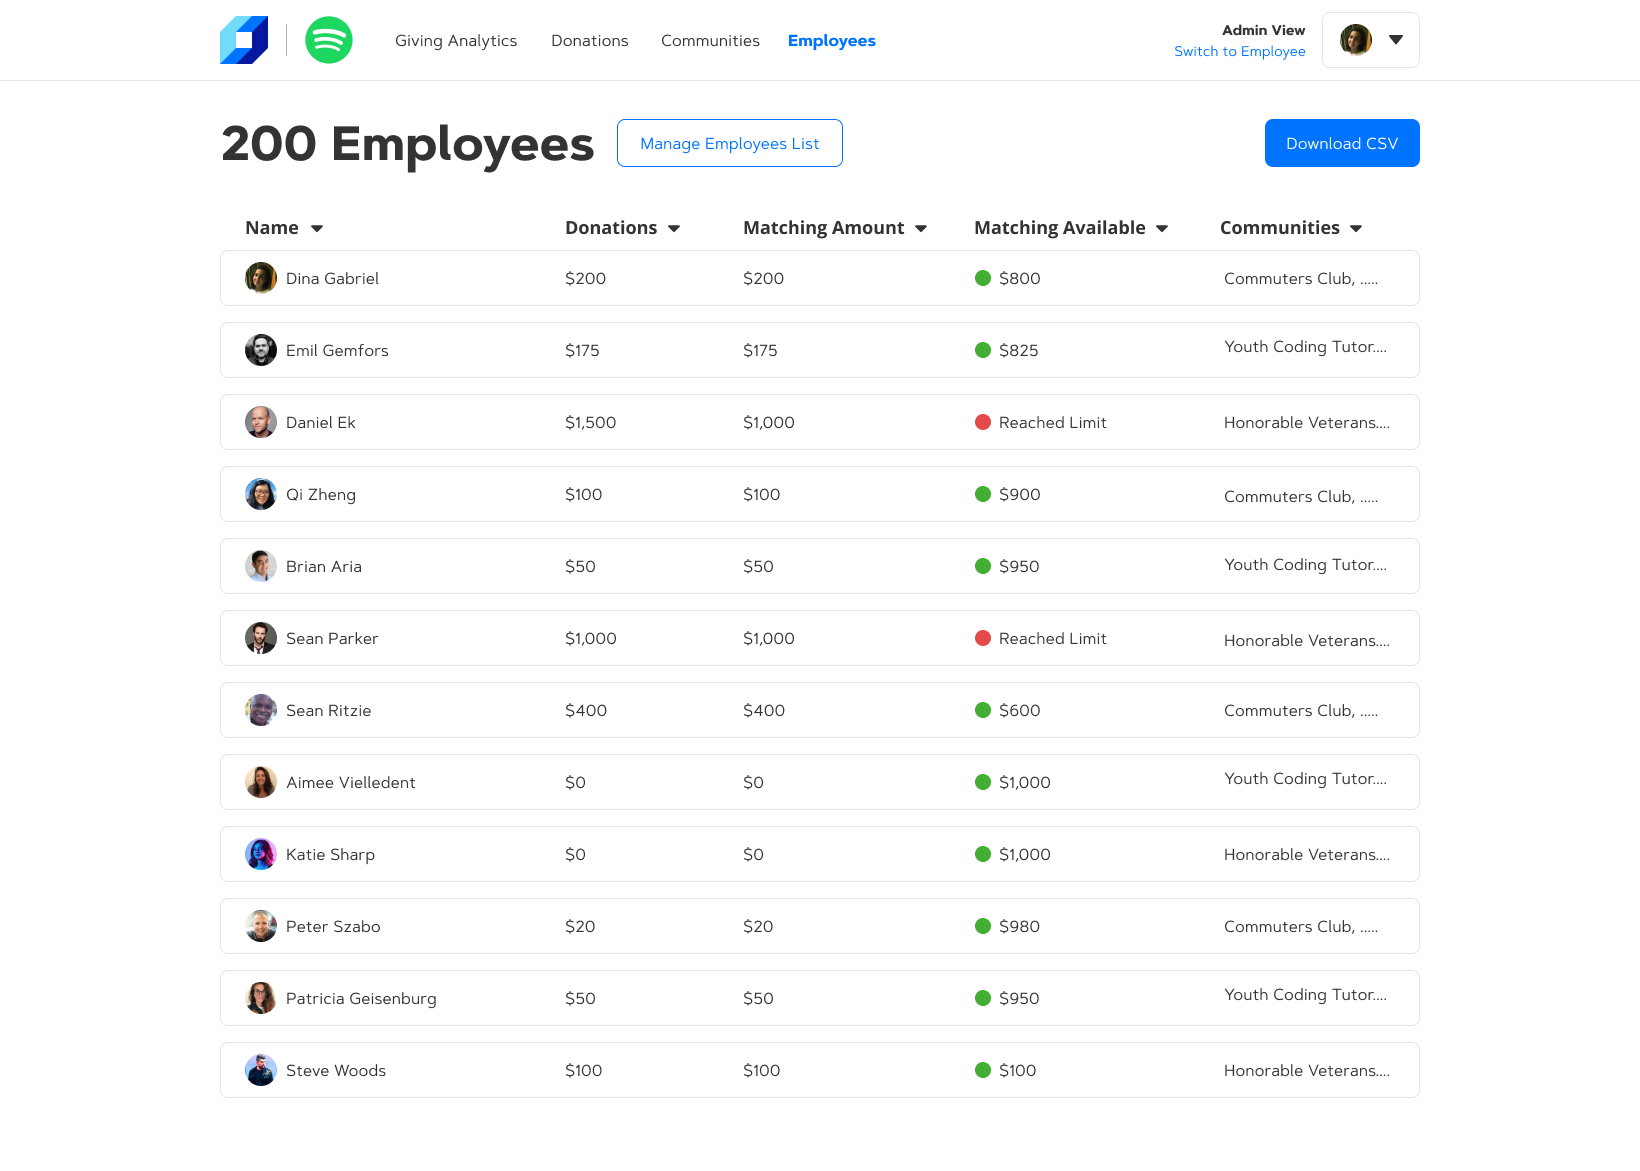Screen dimensions: 1640x1171
Task: Sort by Name column arrow
Action: pos(317,229)
